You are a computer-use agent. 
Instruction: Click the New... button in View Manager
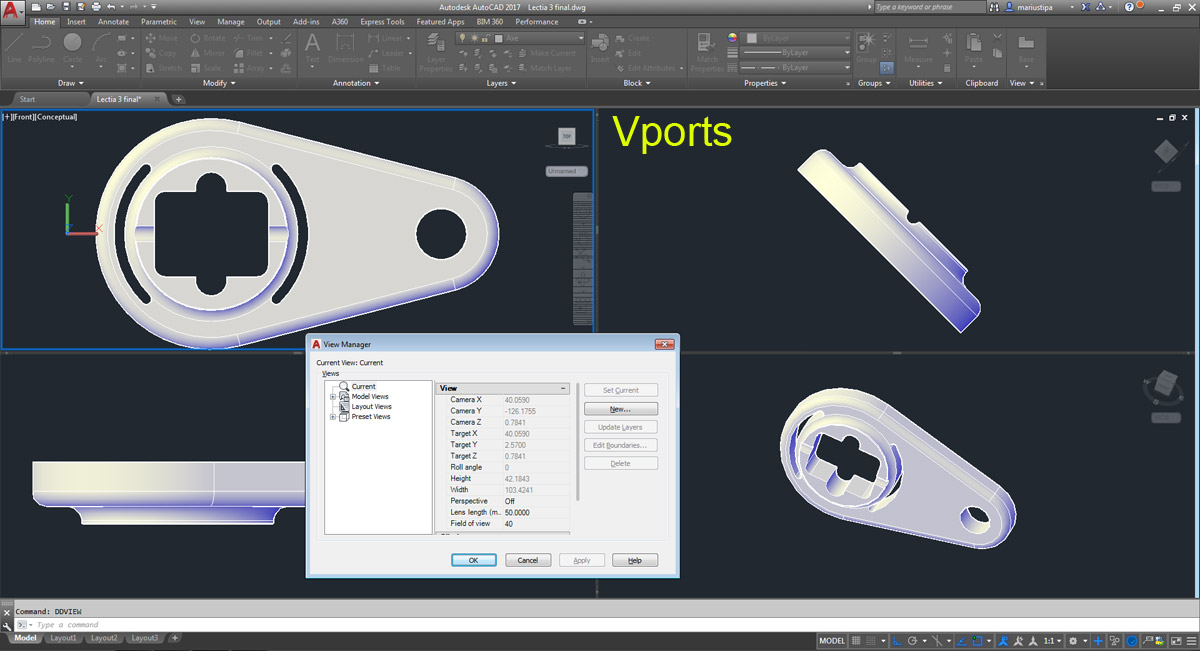(x=621, y=409)
